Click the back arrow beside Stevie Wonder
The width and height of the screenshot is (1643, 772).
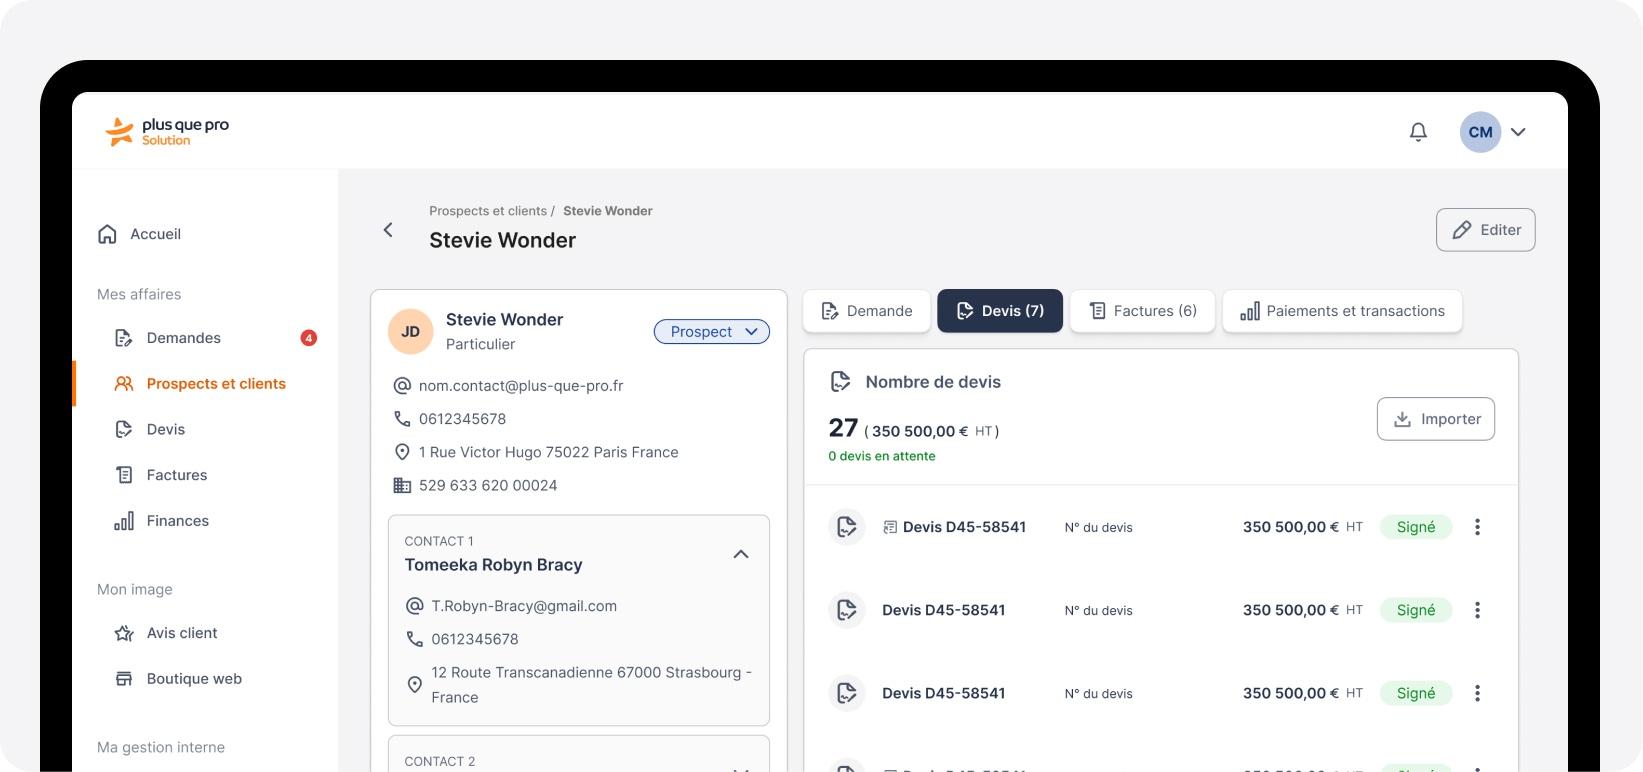click(388, 230)
